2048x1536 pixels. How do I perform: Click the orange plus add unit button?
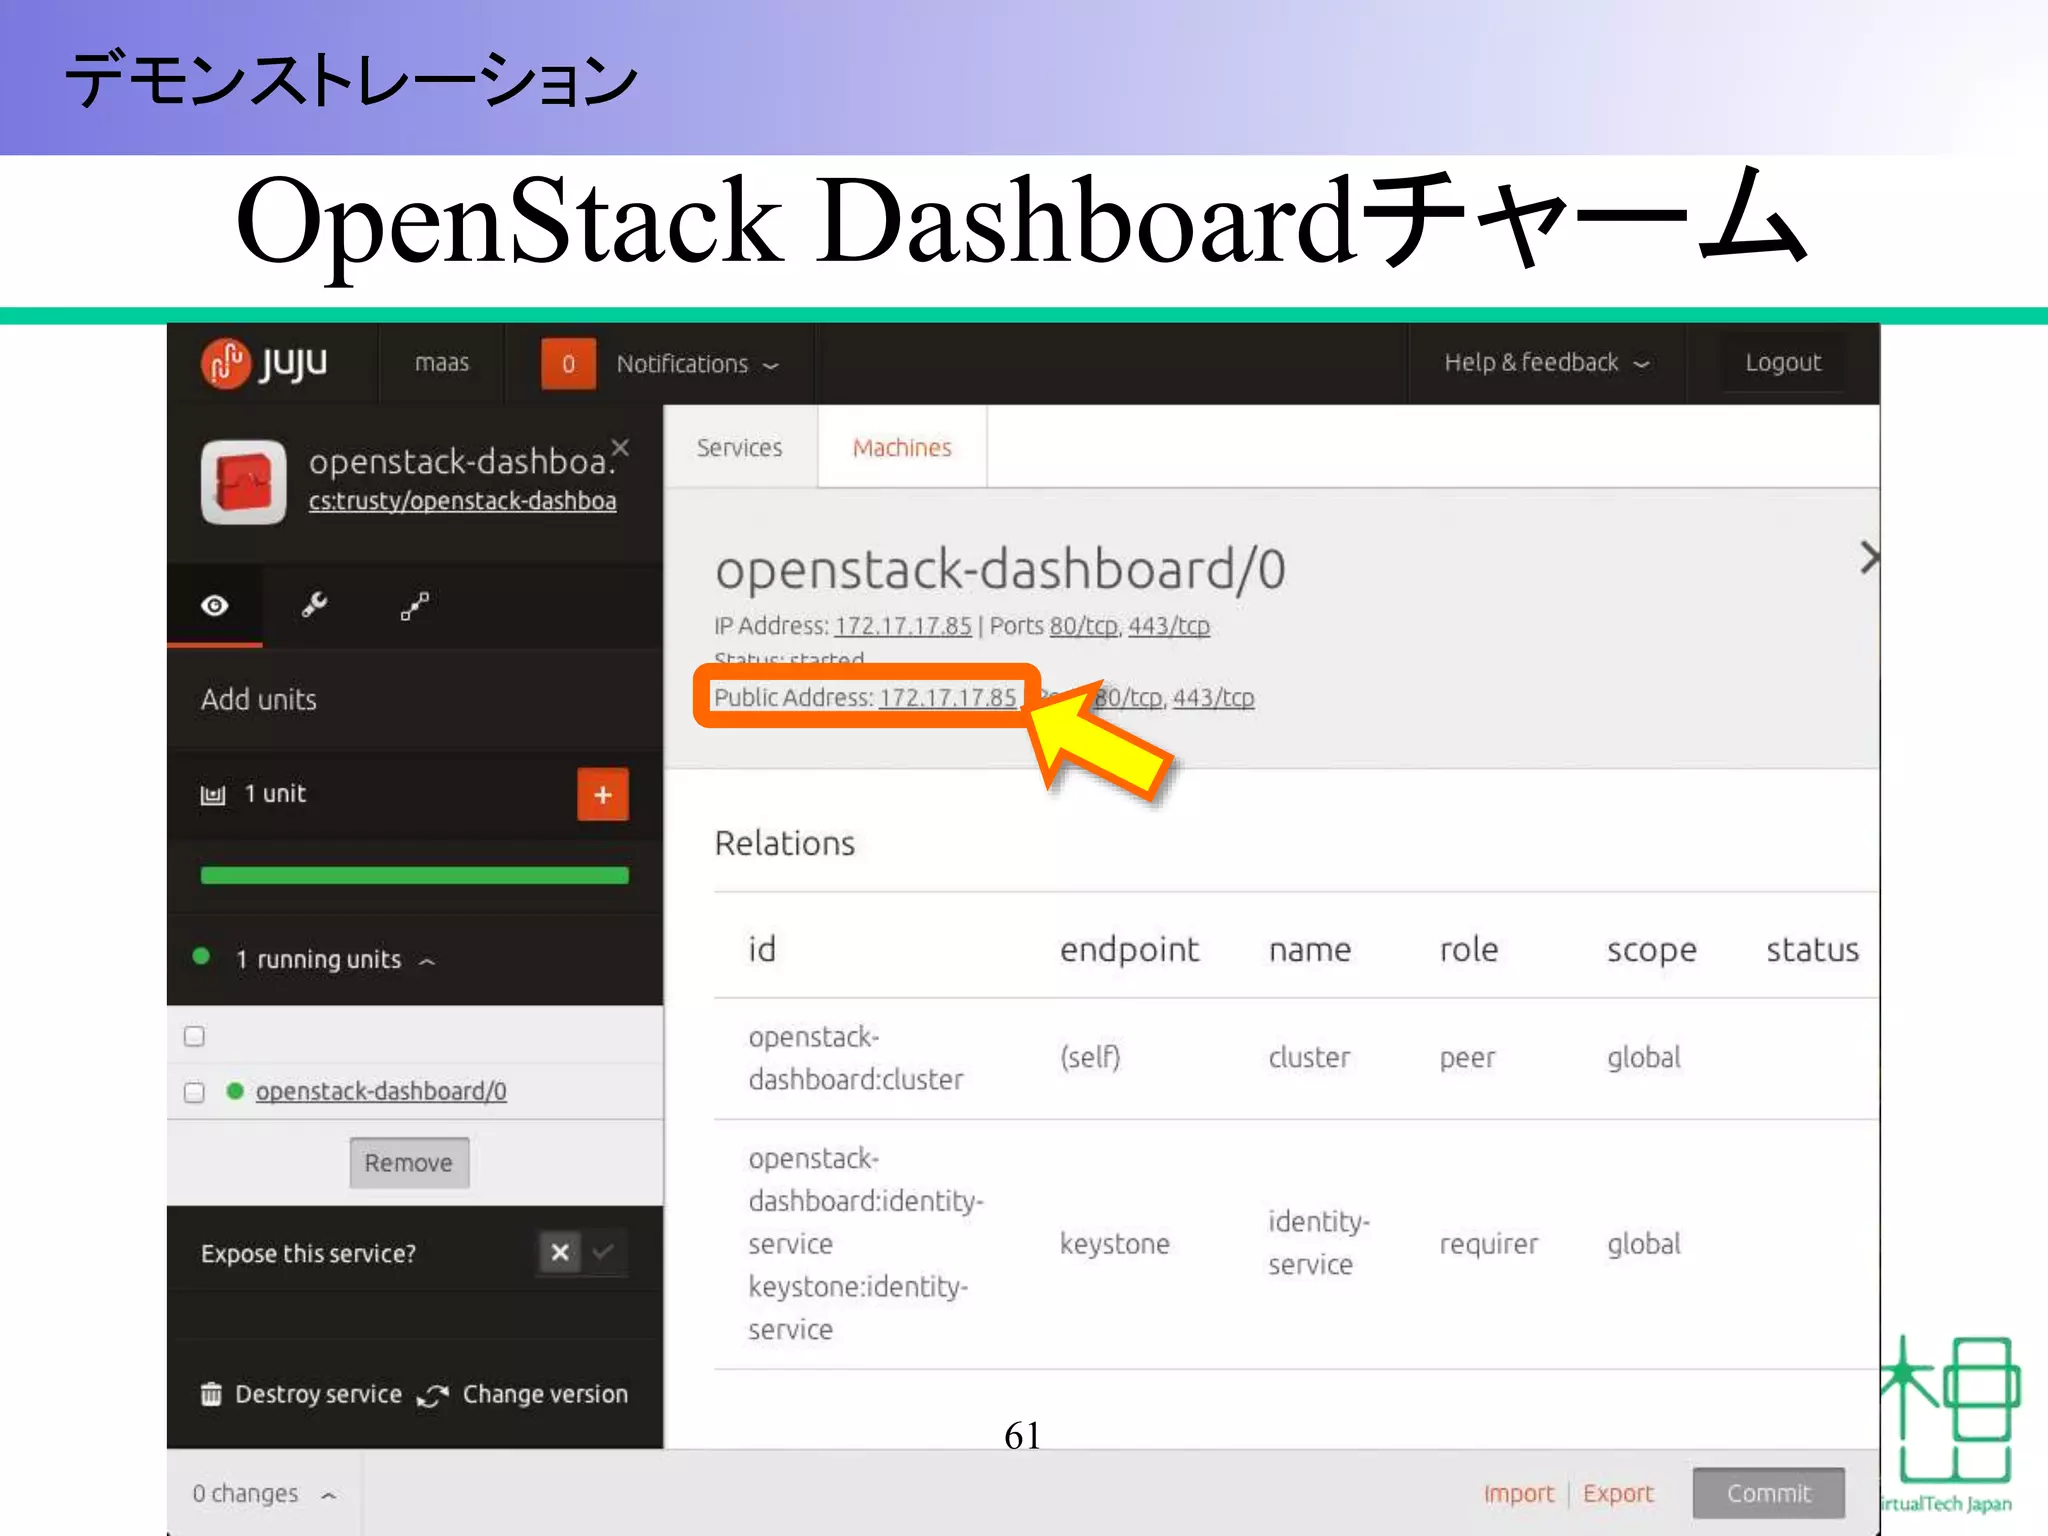click(x=603, y=794)
